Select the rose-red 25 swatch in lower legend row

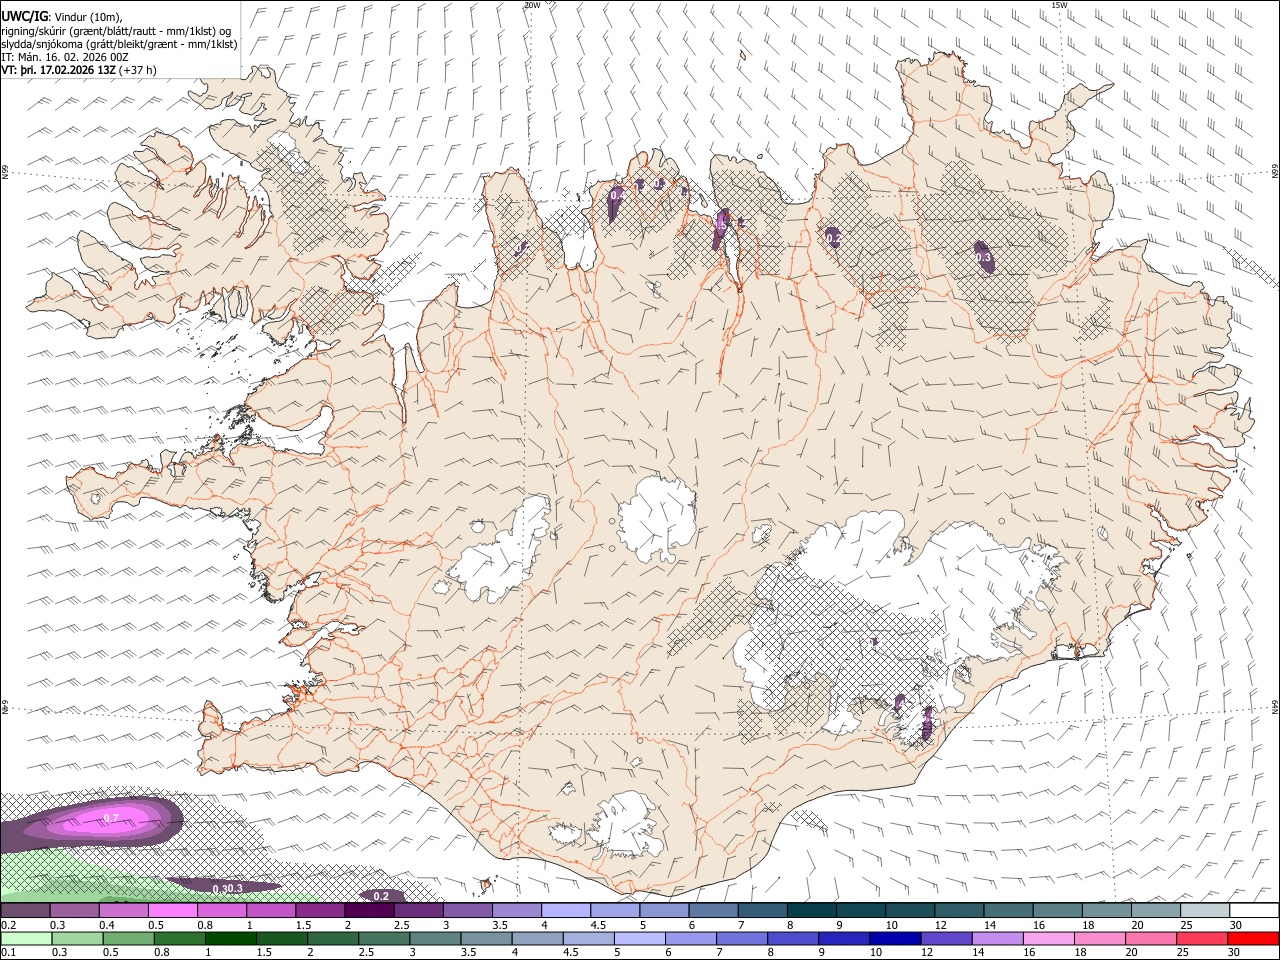[x=1202, y=938]
